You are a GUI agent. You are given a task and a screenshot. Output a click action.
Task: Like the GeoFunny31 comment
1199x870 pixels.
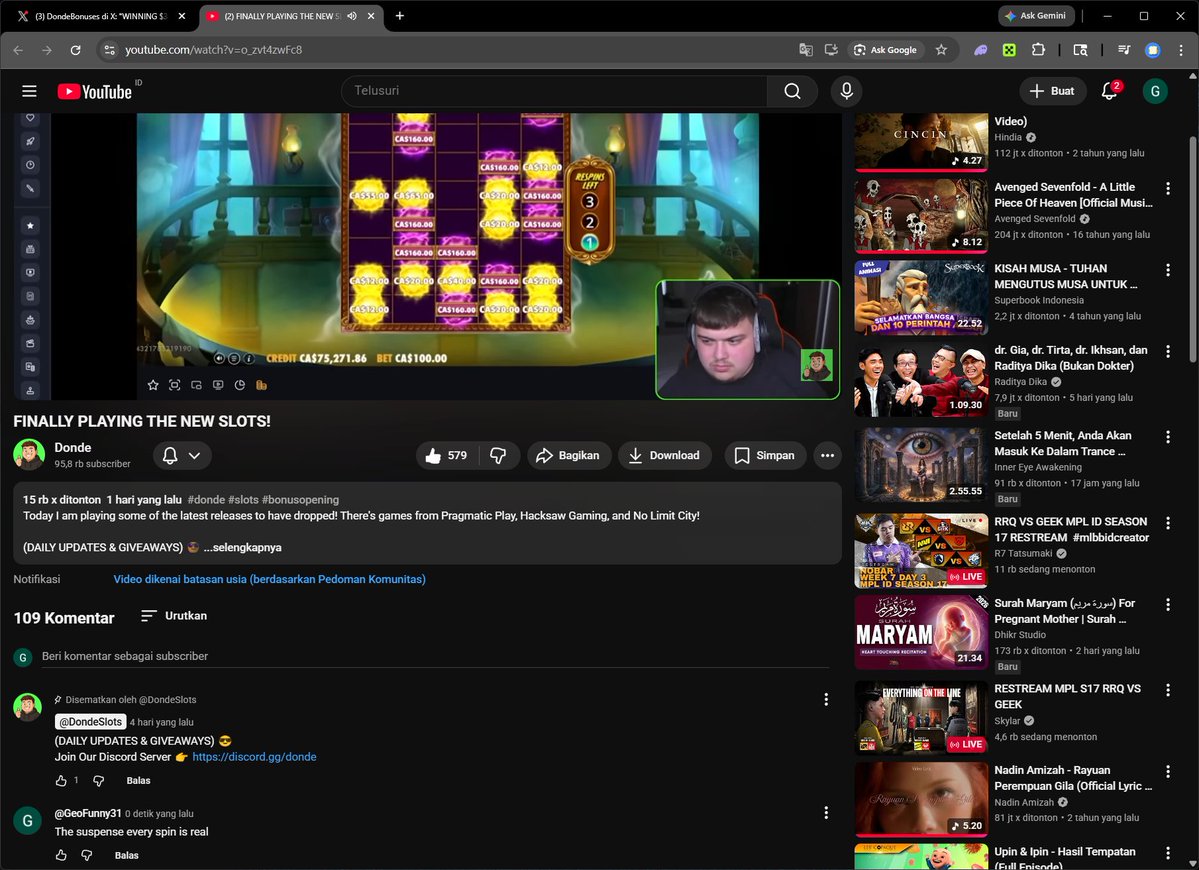click(x=61, y=855)
